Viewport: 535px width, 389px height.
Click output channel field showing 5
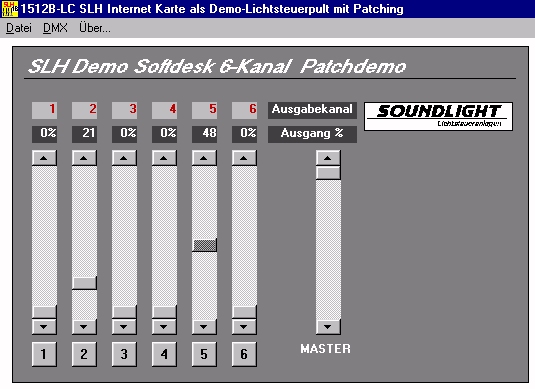tap(204, 110)
